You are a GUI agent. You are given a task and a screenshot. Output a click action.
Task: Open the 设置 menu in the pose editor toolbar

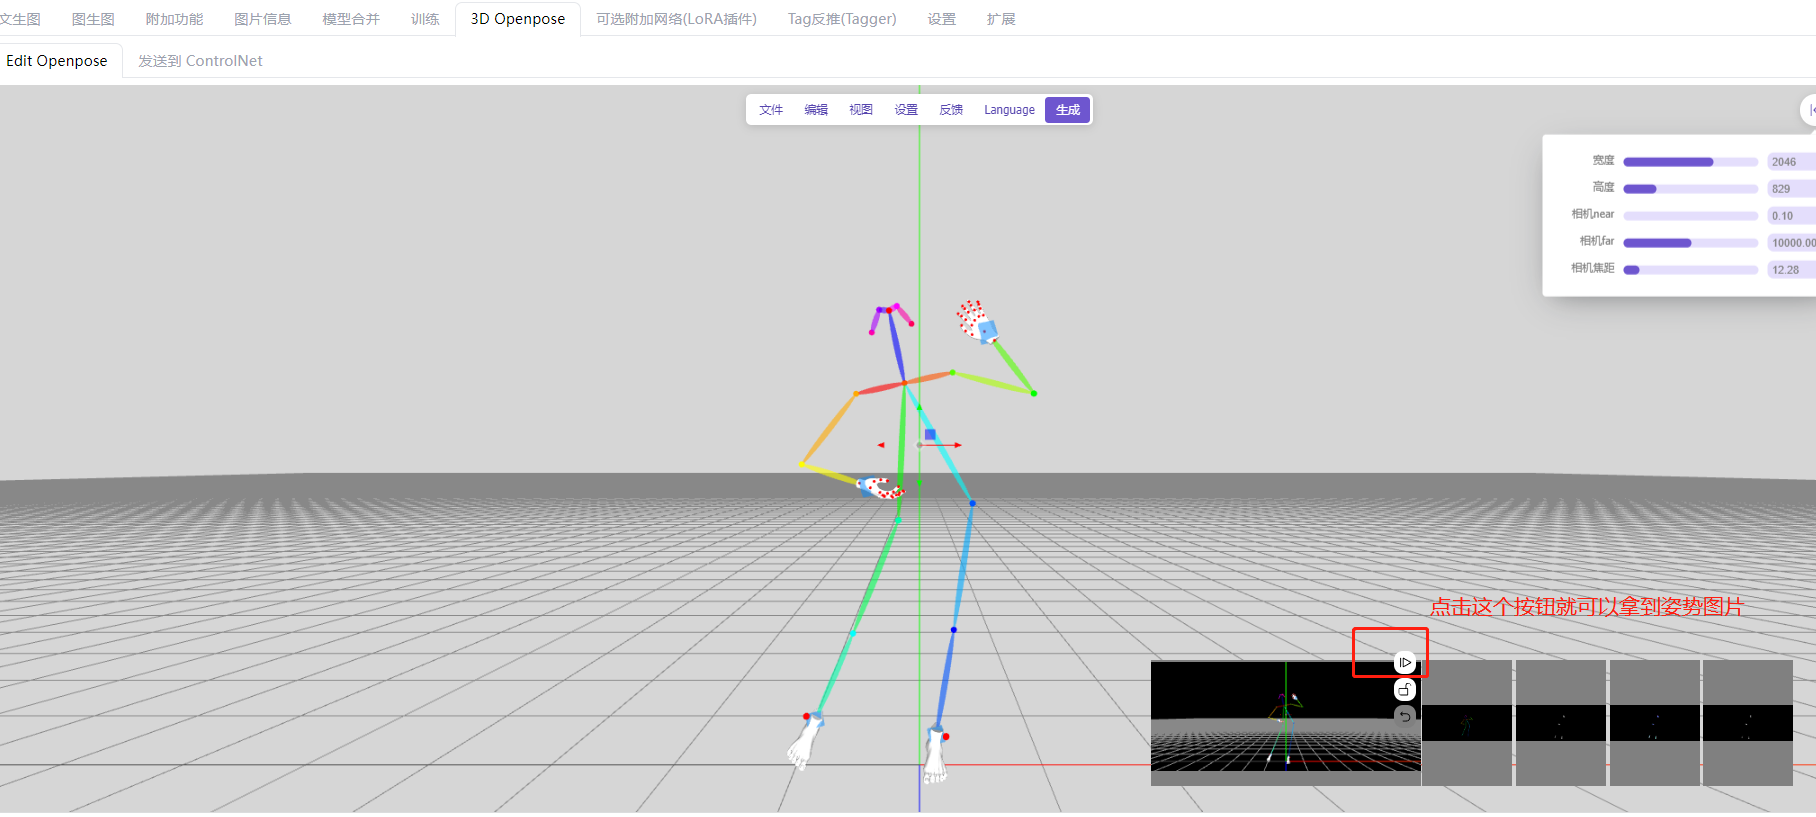(x=906, y=110)
